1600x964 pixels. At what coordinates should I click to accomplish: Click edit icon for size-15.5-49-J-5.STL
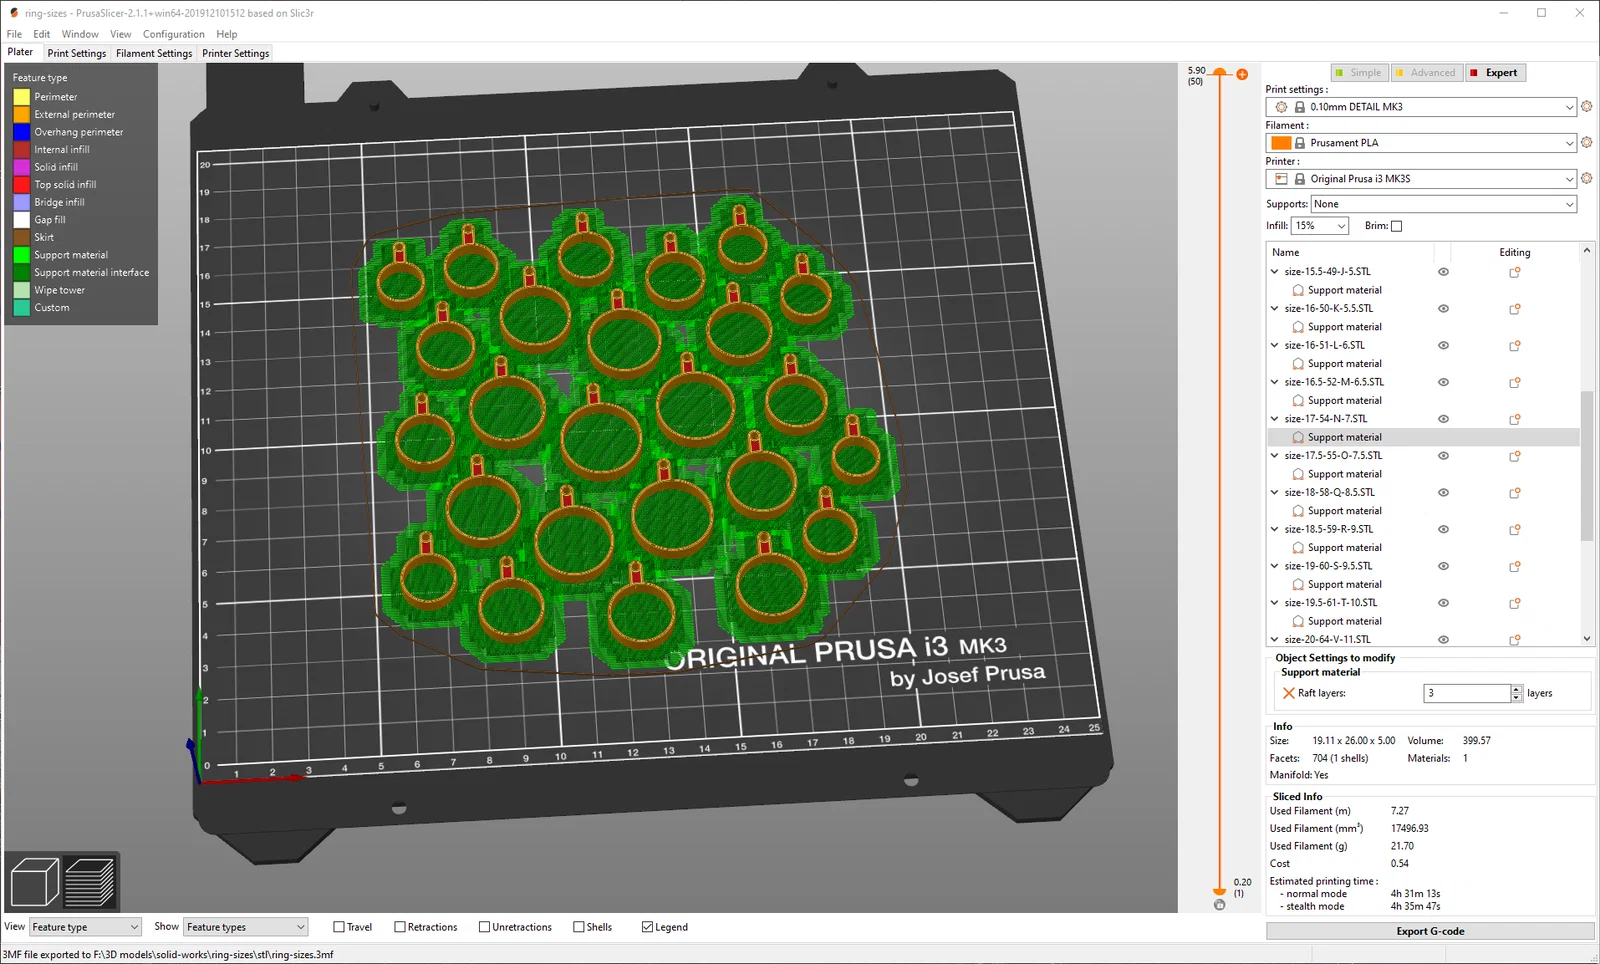[x=1515, y=272]
